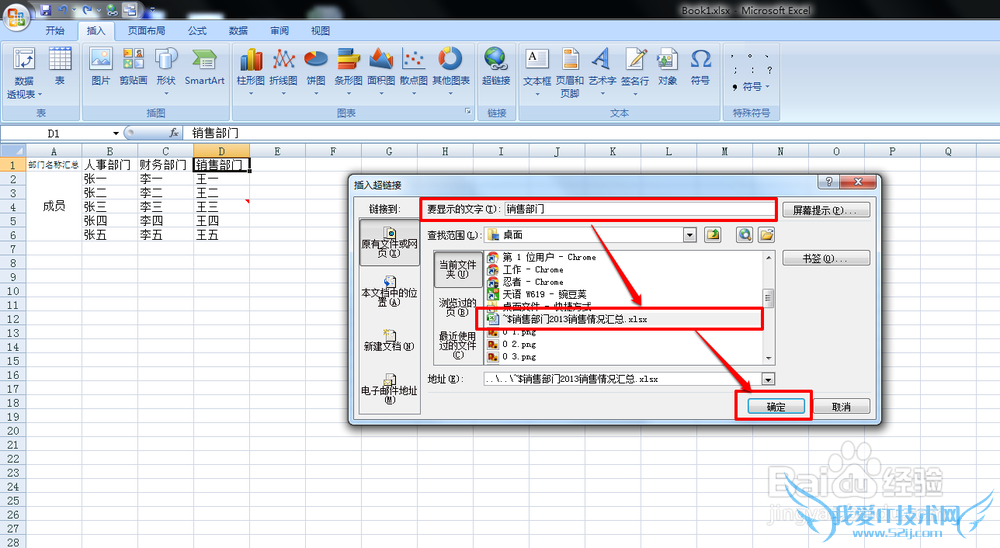Click the 要显示的文字 text field
Screen dimensions: 1000x548
click(x=638, y=210)
